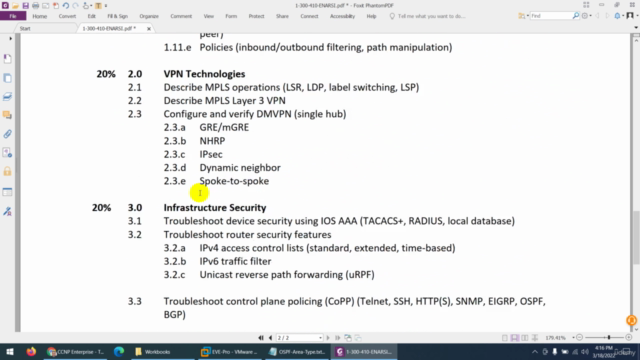
Task: Collapse the ribbon using the right-side arrow
Action: pos(636,28)
